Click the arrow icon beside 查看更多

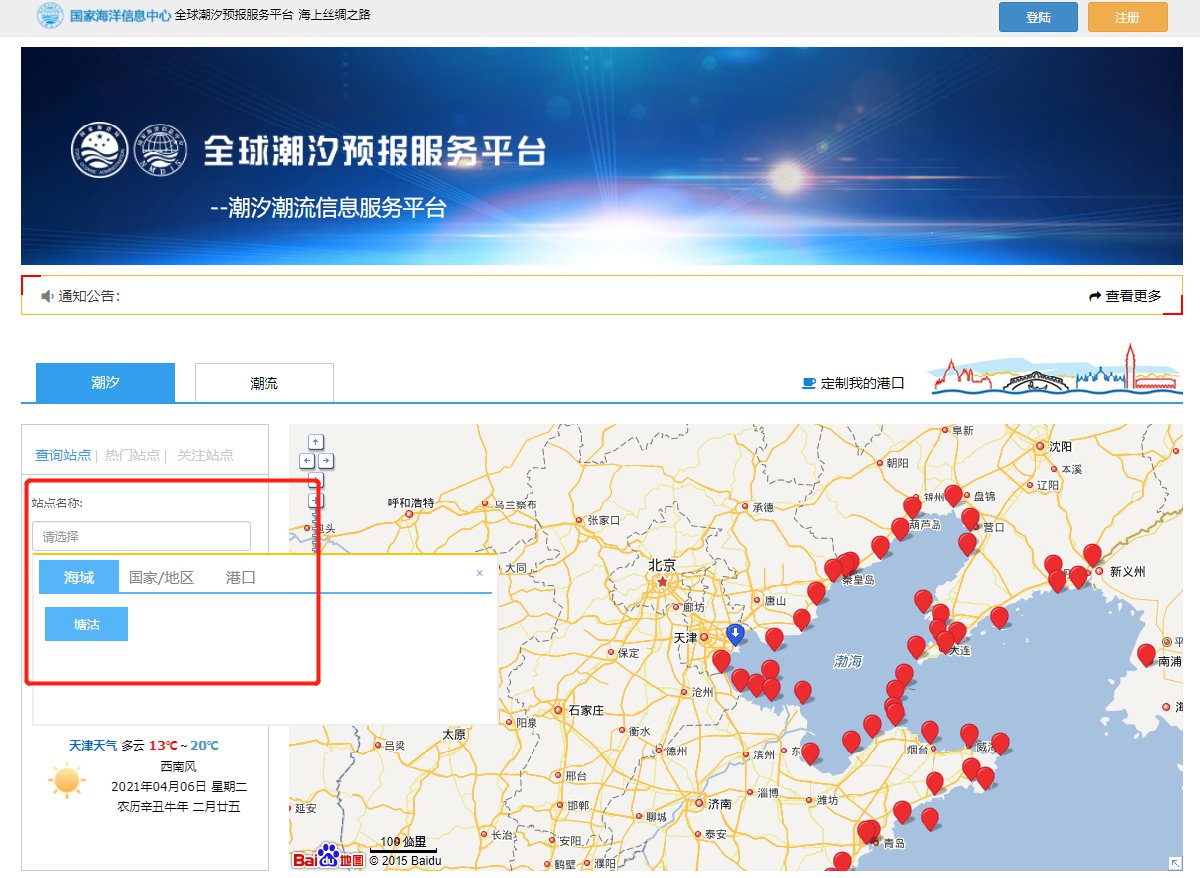(x=1095, y=296)
